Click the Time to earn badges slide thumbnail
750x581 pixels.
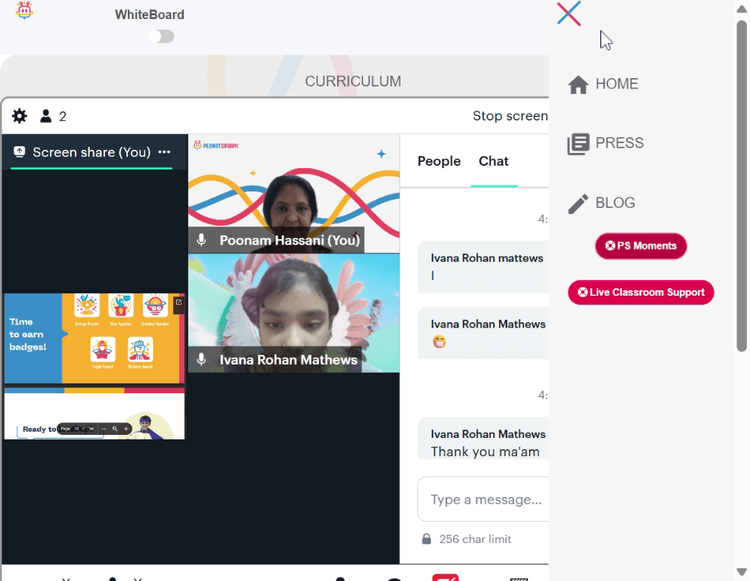pos(94,338)
